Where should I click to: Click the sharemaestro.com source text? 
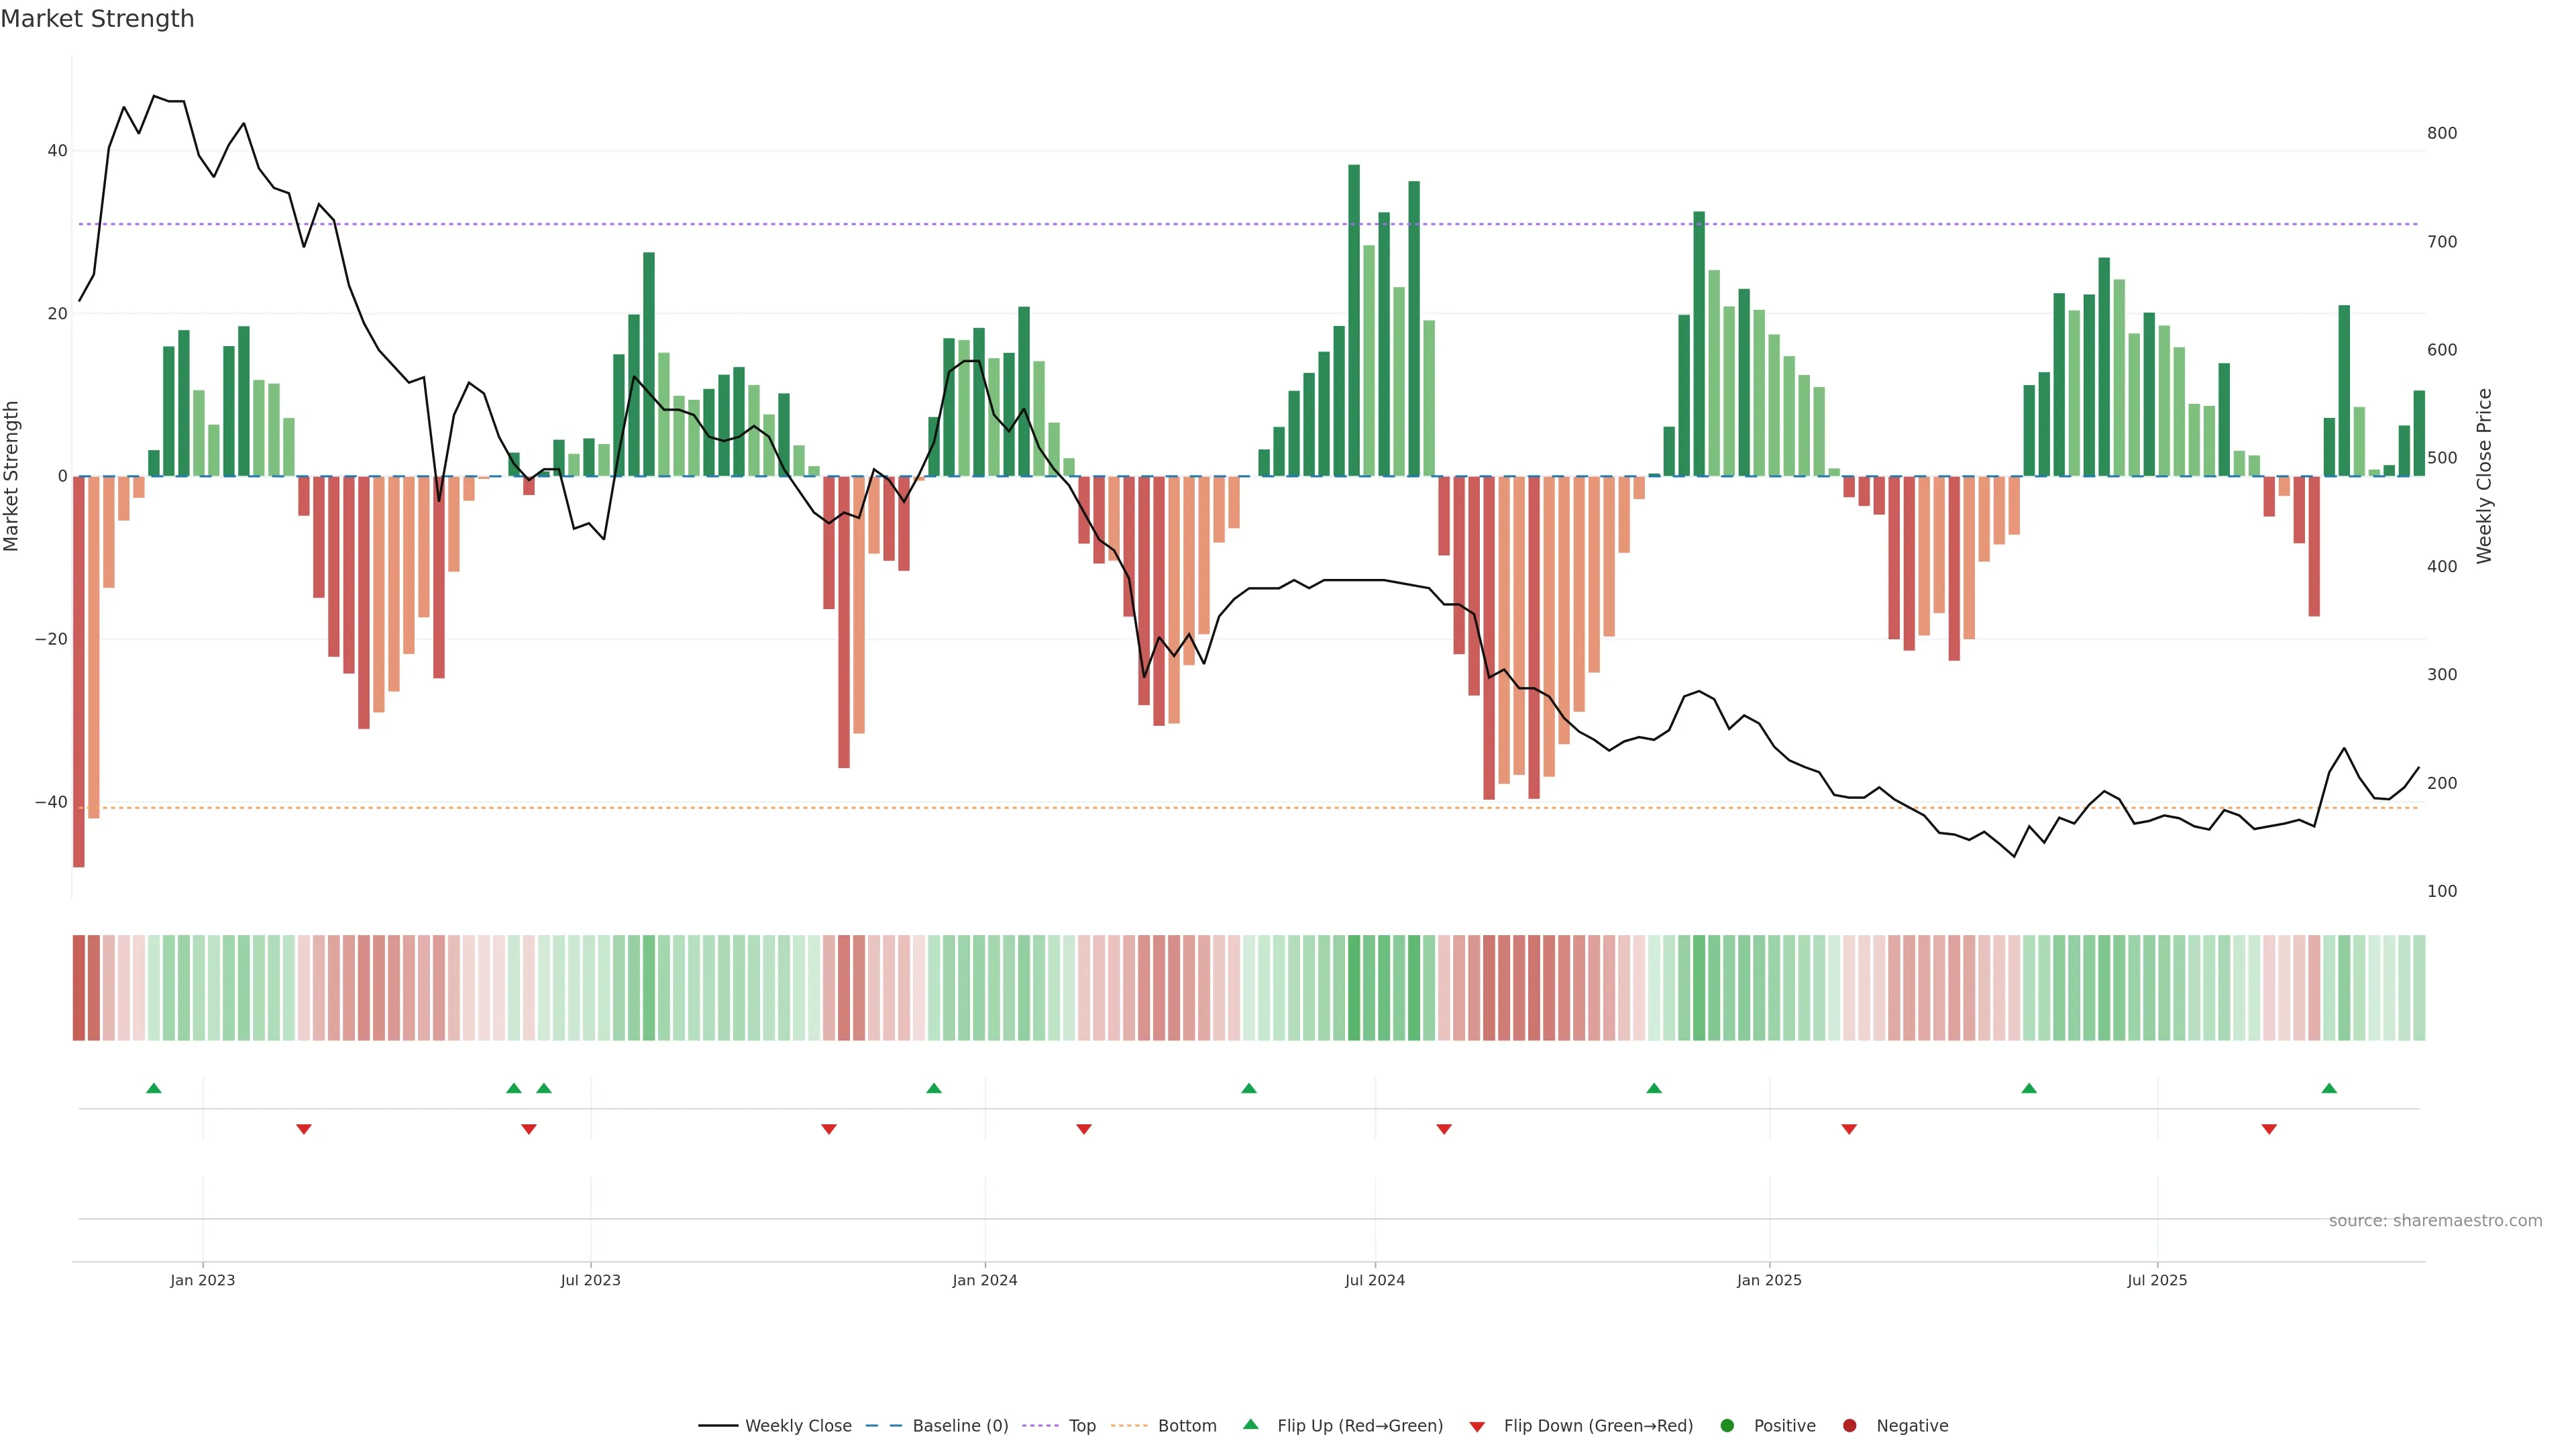click(2435, 1221)
